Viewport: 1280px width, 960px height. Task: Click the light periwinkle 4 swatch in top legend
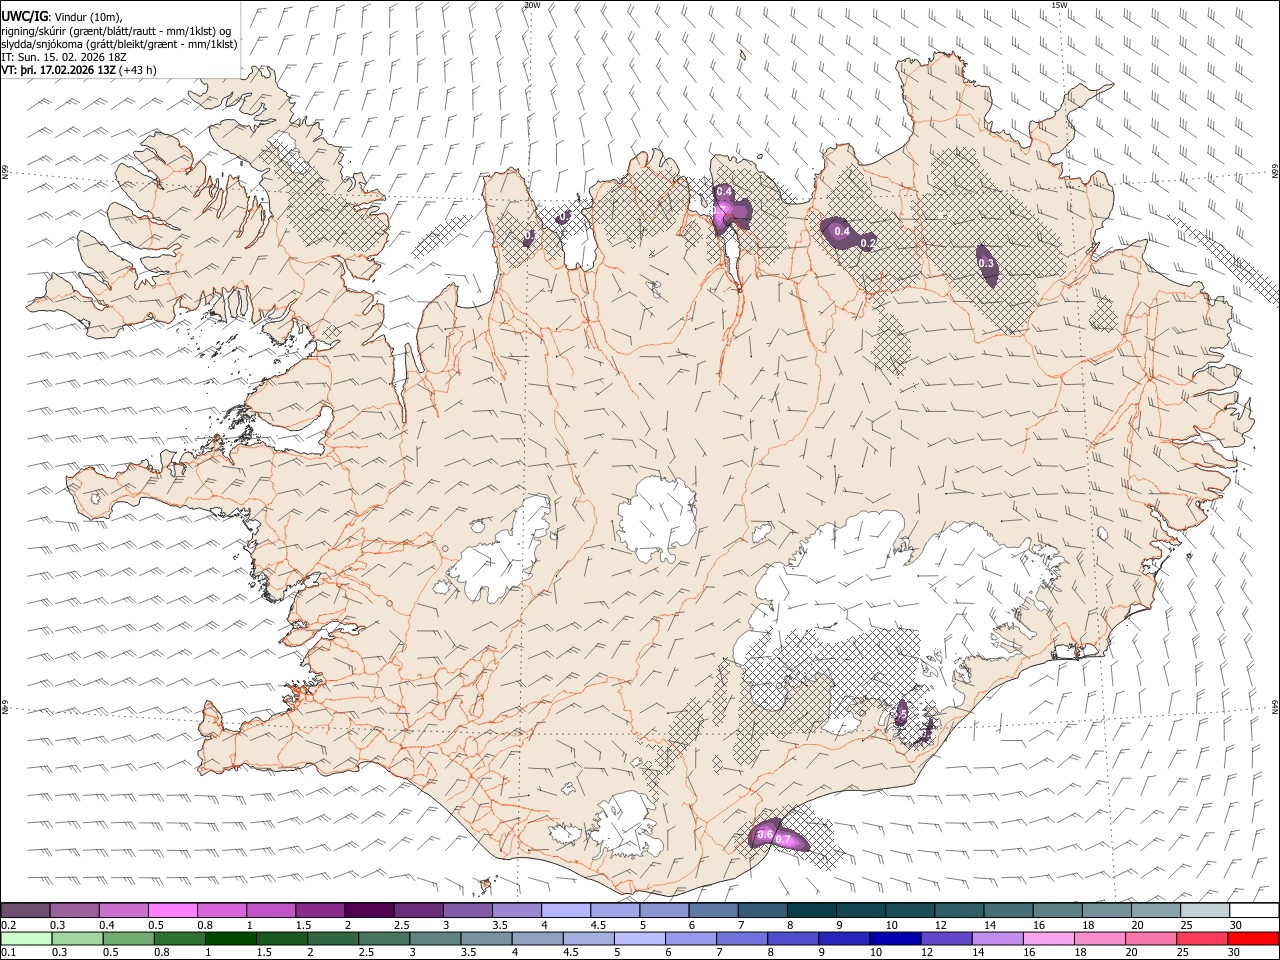[565, 910]
